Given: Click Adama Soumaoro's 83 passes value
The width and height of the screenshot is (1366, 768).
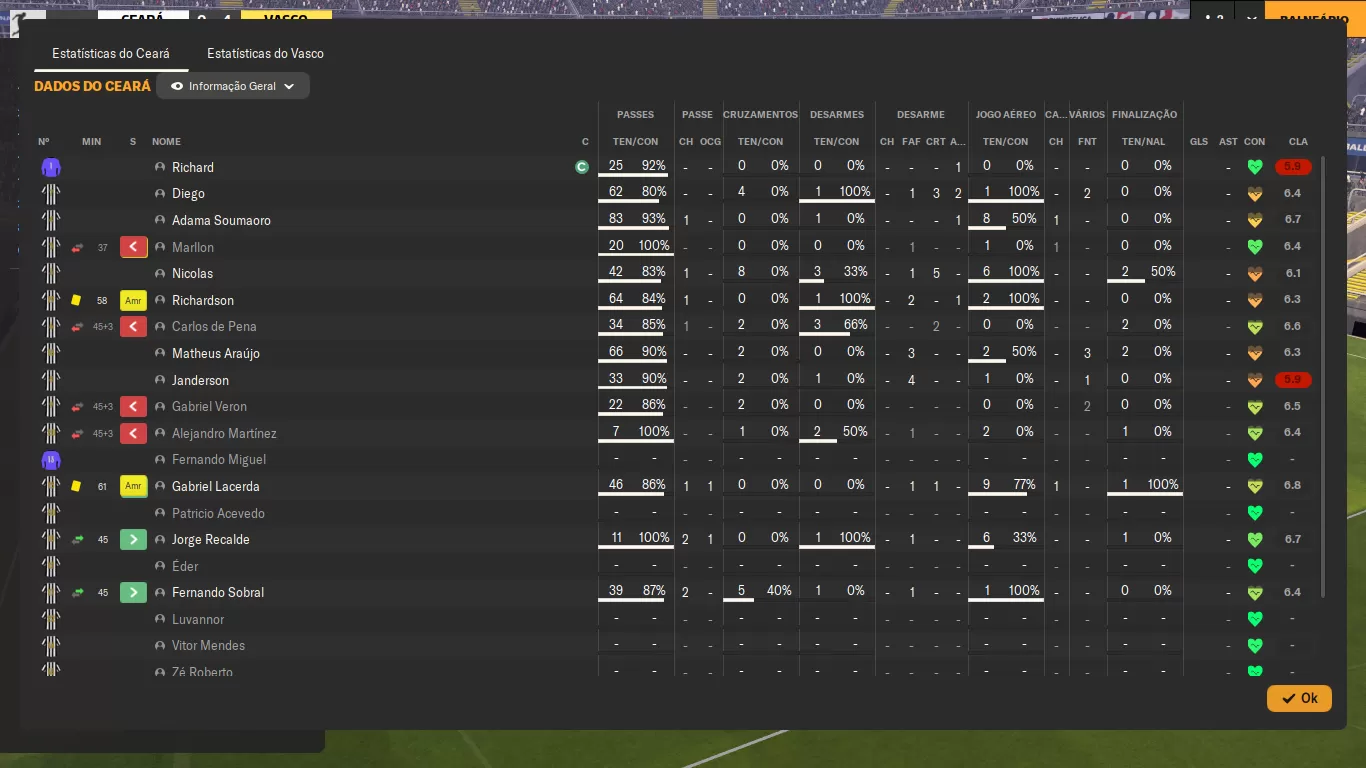Looking at the screenshot, I should [x=616, y=219].
